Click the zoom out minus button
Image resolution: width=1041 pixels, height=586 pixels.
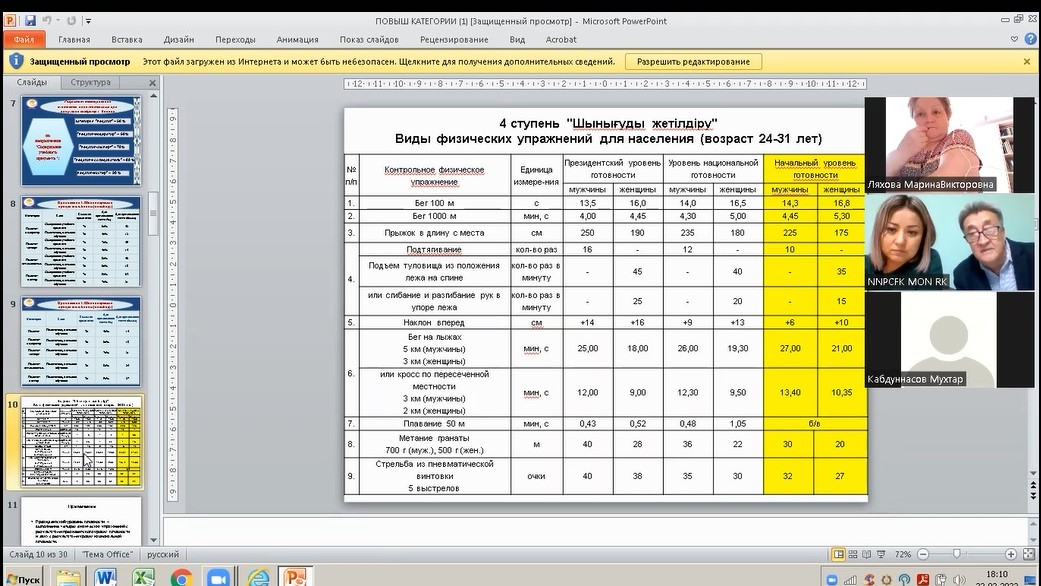923,554
